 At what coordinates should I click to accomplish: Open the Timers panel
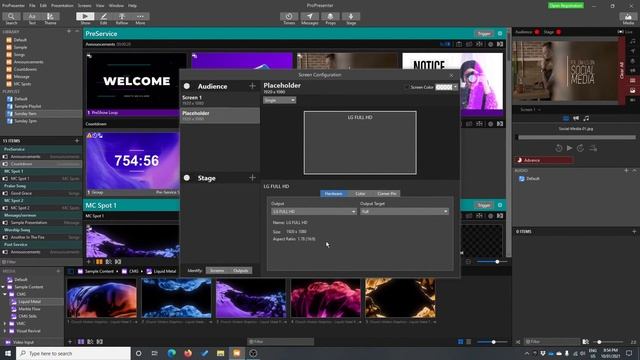tap(289, 18)
